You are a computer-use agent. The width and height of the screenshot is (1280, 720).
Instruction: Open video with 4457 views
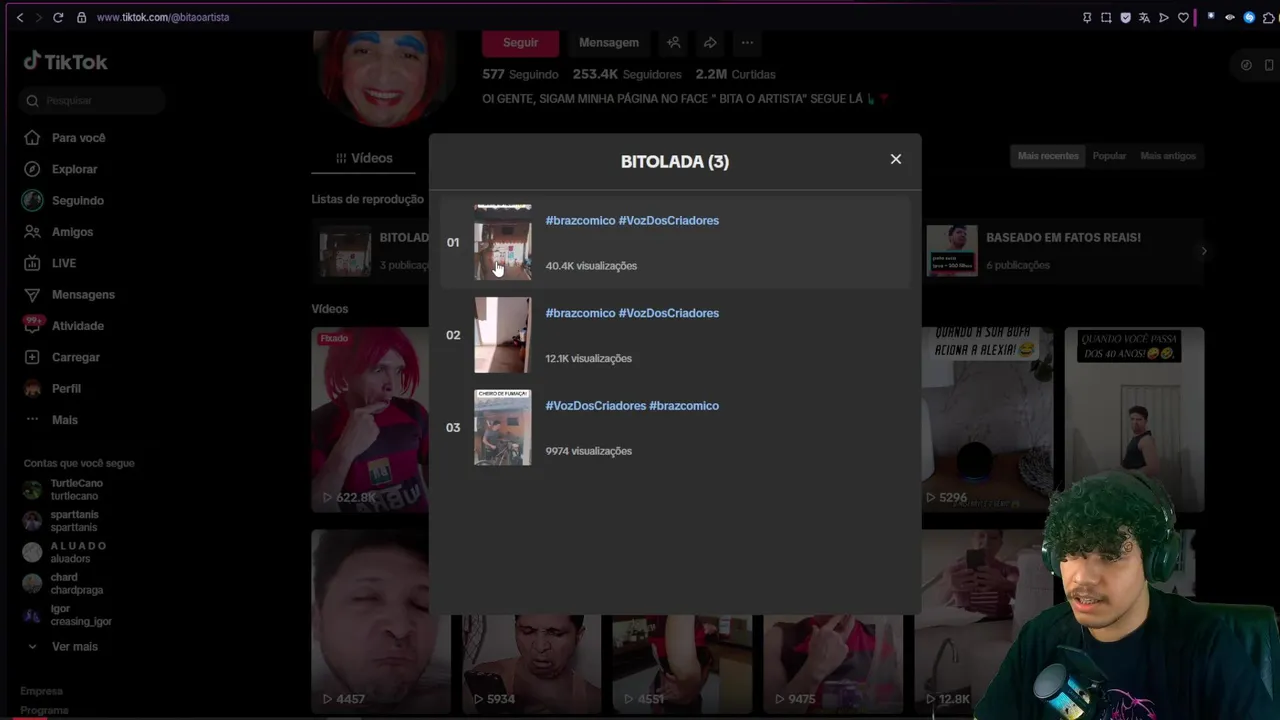380,620
